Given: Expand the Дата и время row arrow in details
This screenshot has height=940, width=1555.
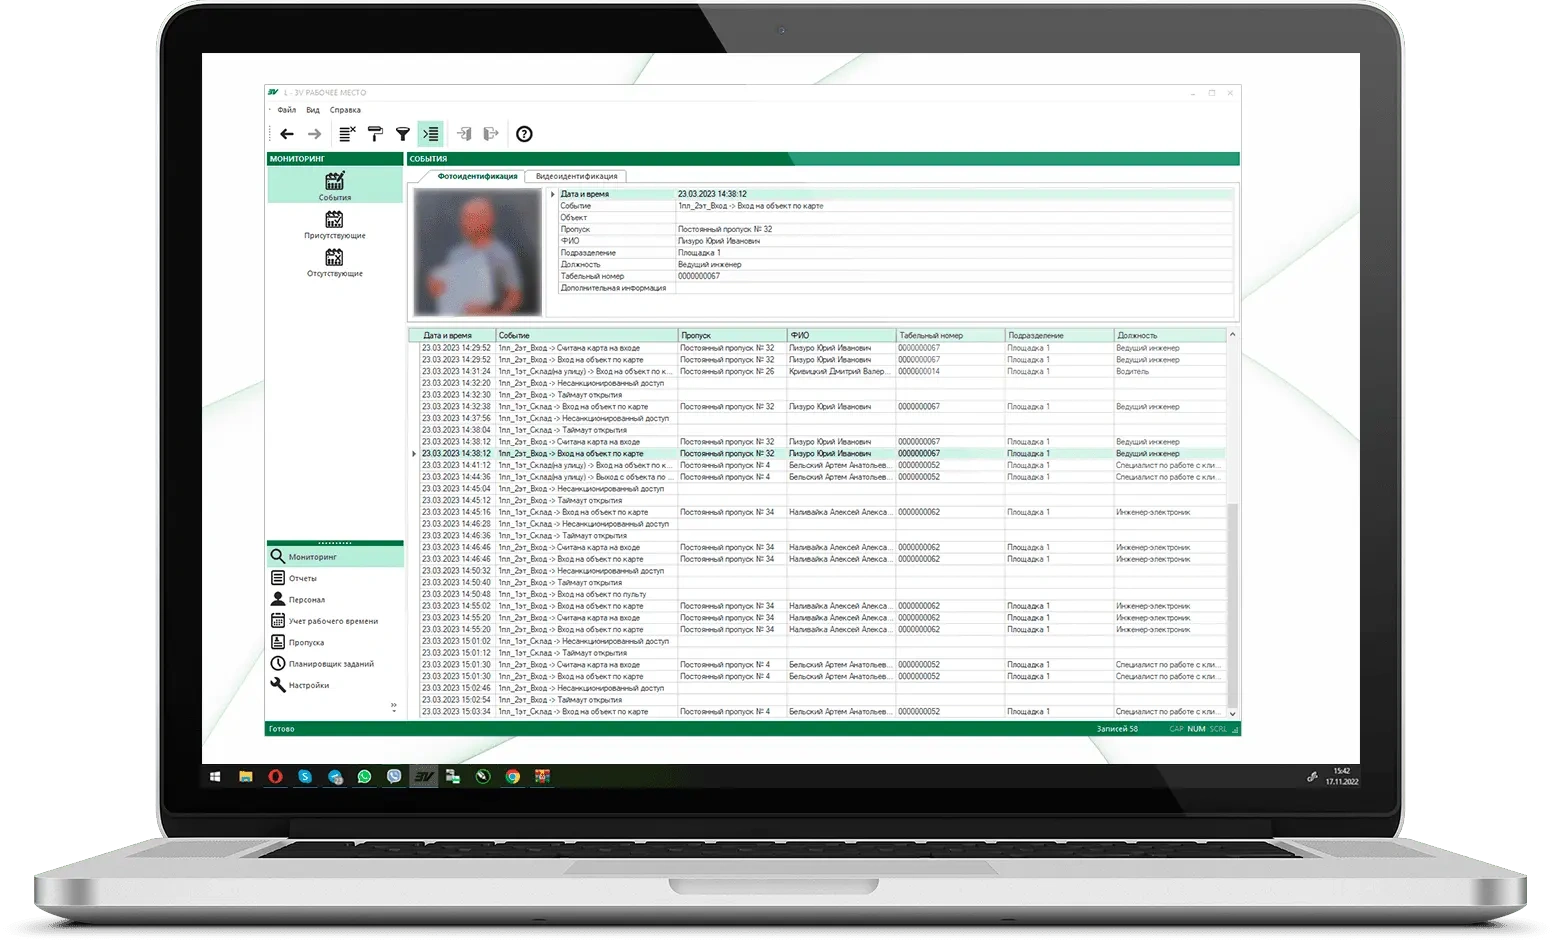Looking at the screenshot, I should pyautogui.click(x=553, y=194).
